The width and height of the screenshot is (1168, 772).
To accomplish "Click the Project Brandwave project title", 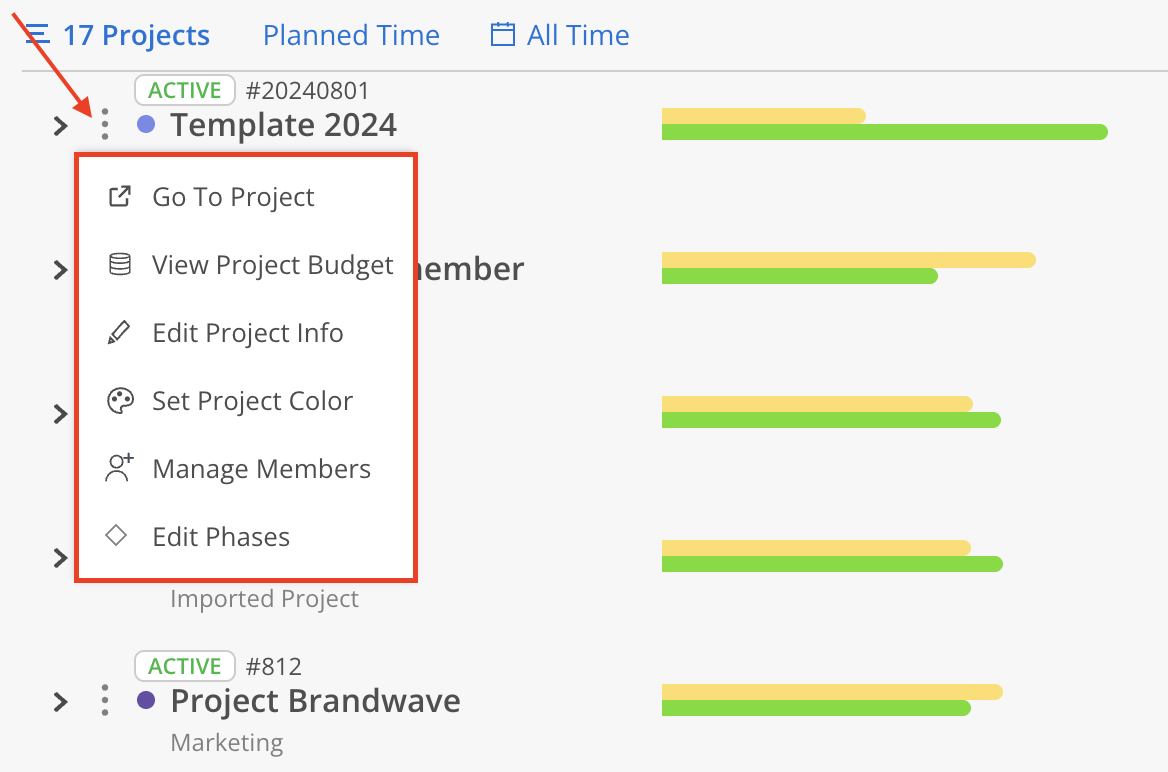I will 315,700.
